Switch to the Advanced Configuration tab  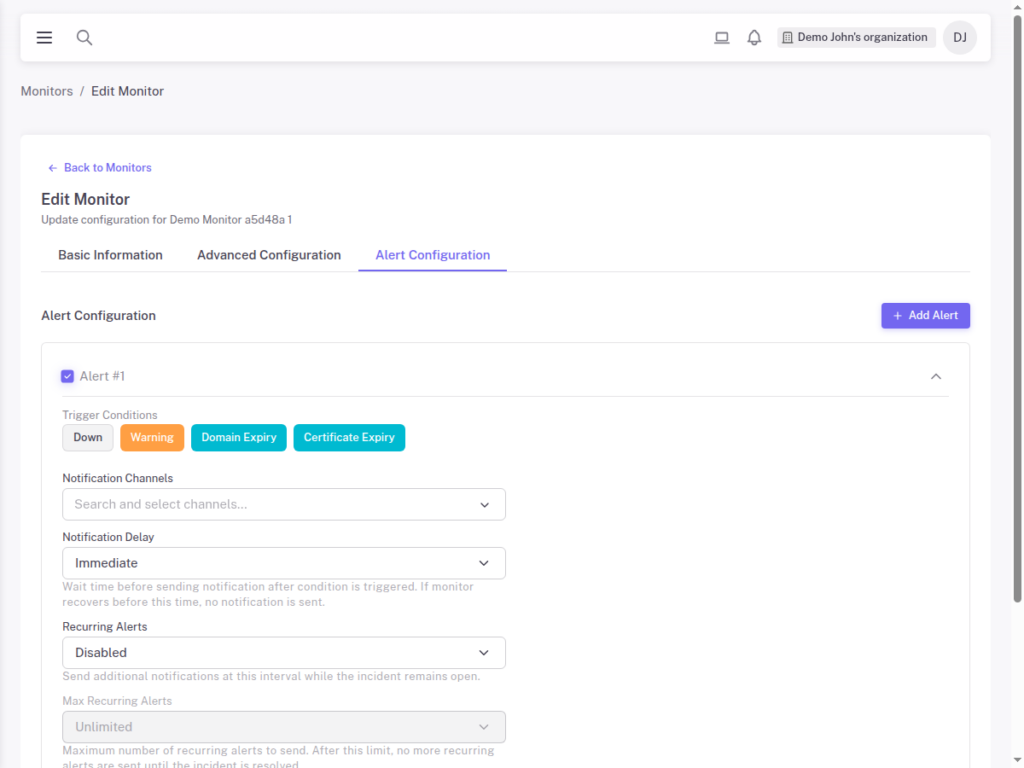[269, 255]
